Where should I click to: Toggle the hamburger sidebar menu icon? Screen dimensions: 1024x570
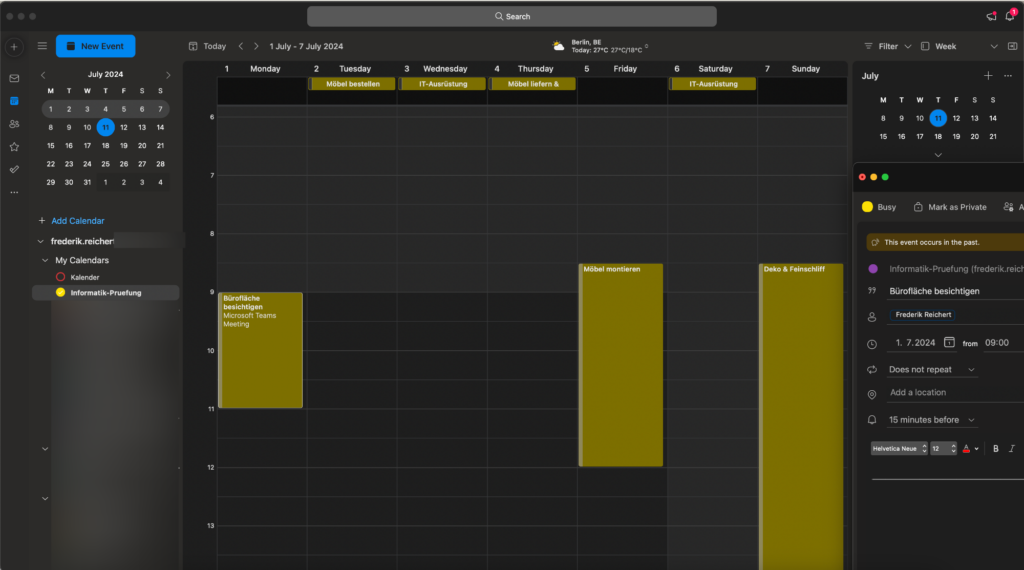click(x=42, y=46)
